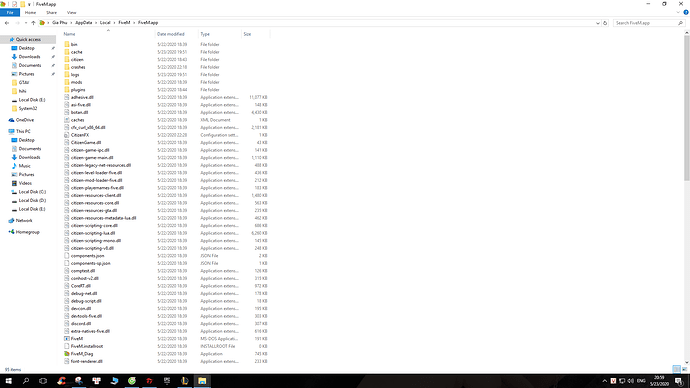
Task: Open the network tray icon
Action: [622, 381]
